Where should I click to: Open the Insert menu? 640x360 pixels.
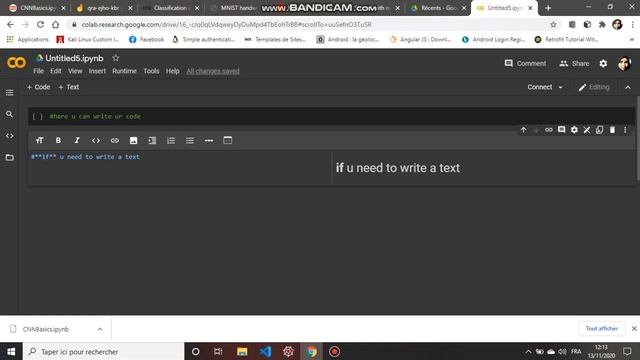[x=97, y=71]
